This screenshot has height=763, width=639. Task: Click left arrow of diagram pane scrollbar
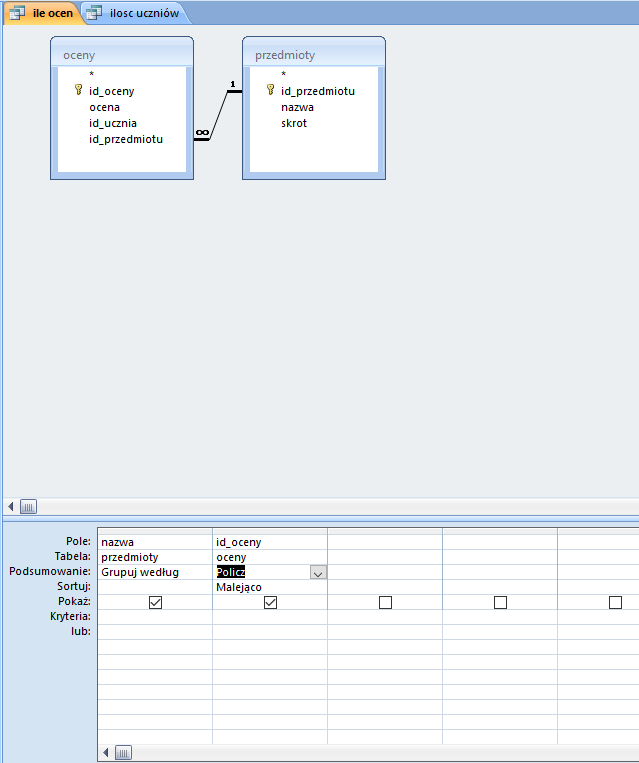pyautogui.click(x=11, y=506)
